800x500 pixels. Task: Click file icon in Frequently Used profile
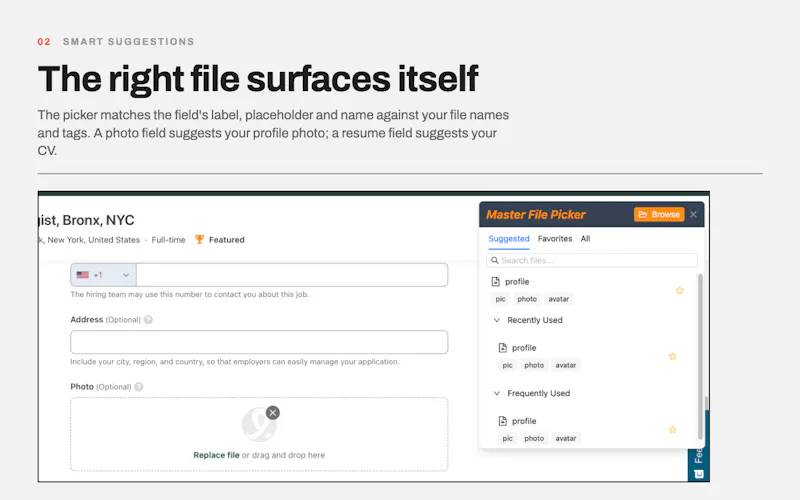tap(503, 421)
